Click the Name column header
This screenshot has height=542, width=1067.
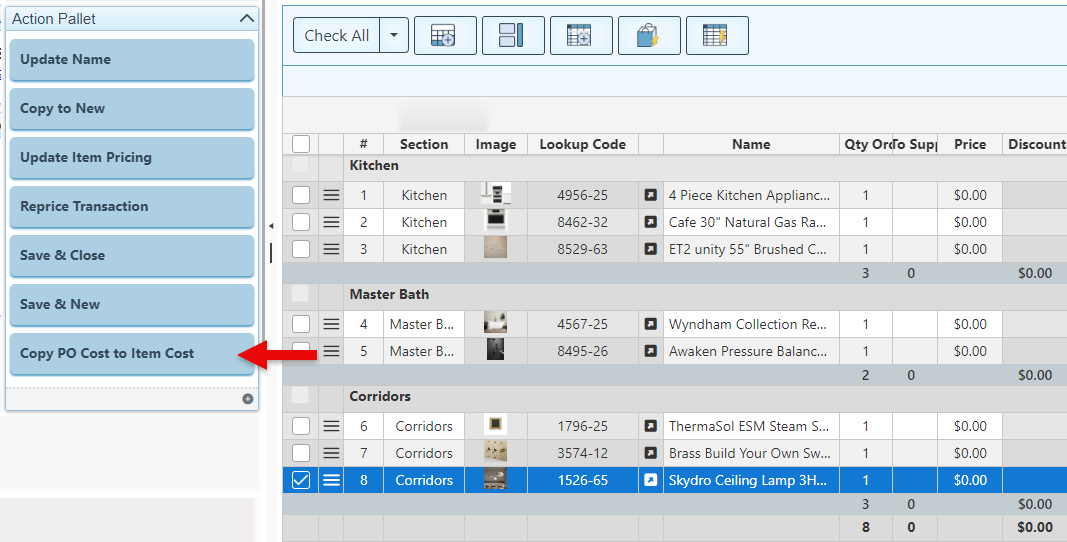pos(750,144)
